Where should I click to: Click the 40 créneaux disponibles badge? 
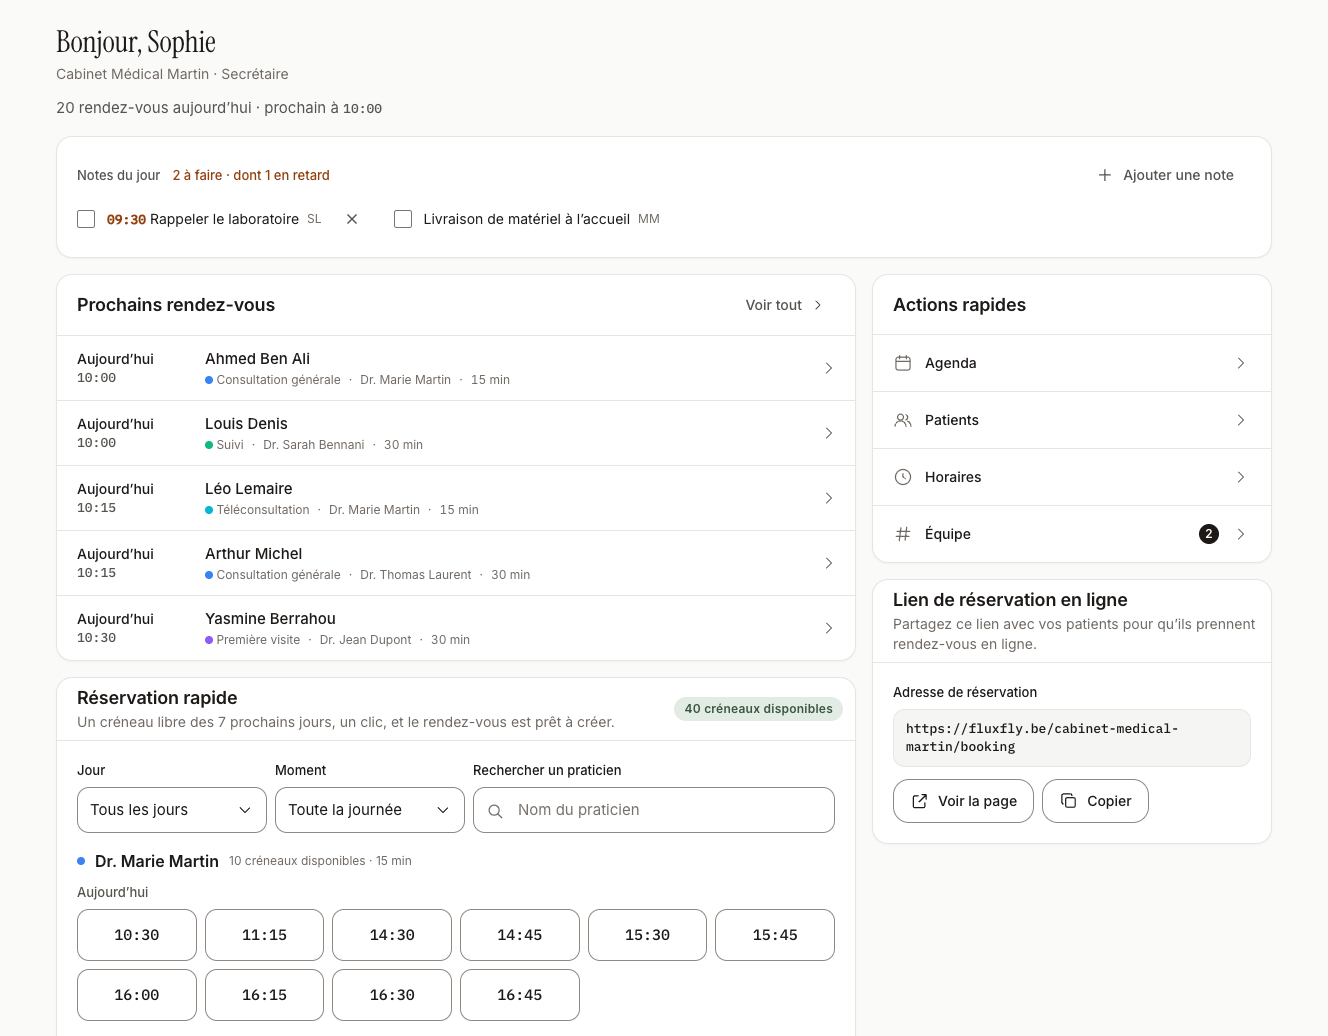click(758, 709)
